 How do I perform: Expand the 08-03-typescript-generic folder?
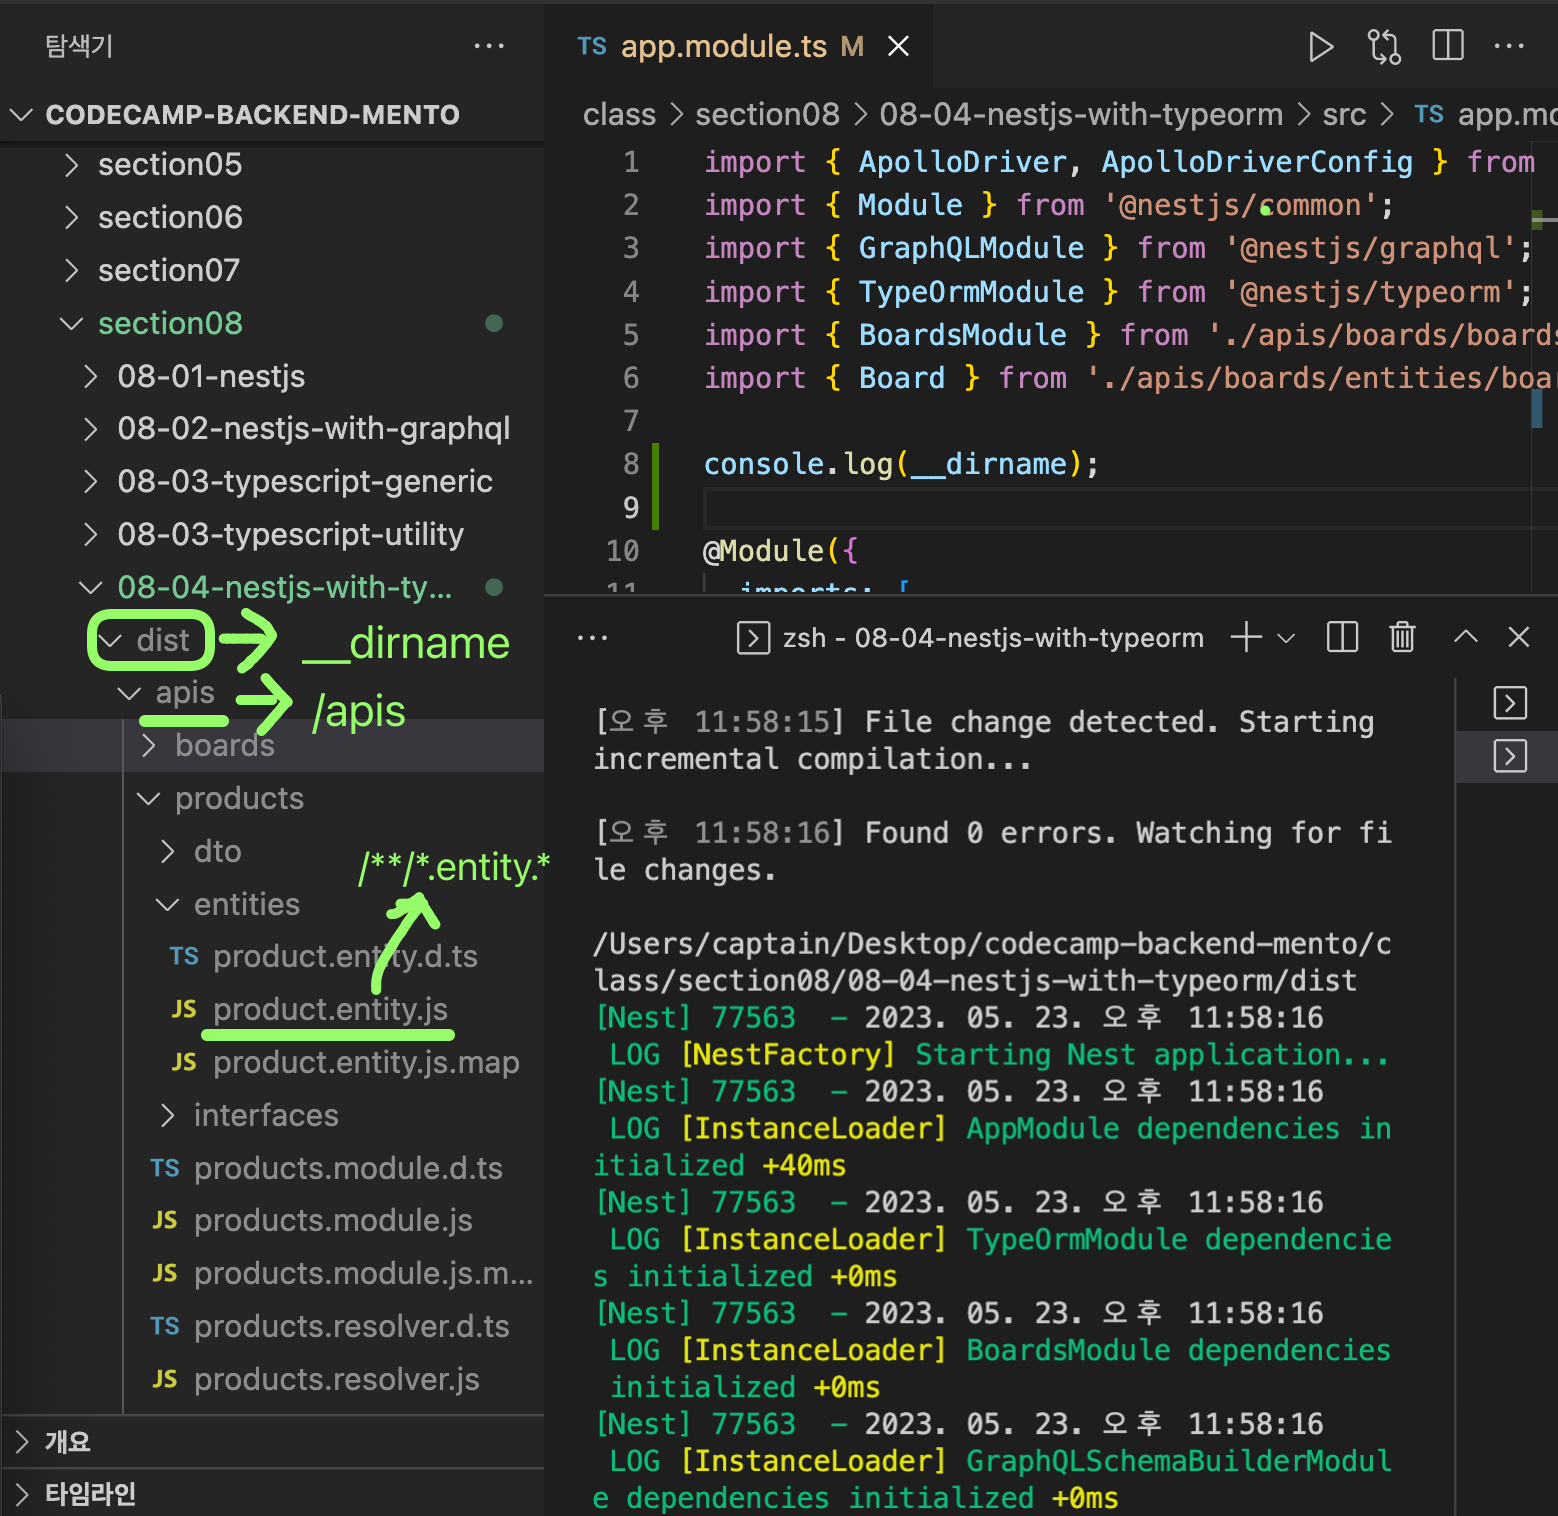pos(272,482)
